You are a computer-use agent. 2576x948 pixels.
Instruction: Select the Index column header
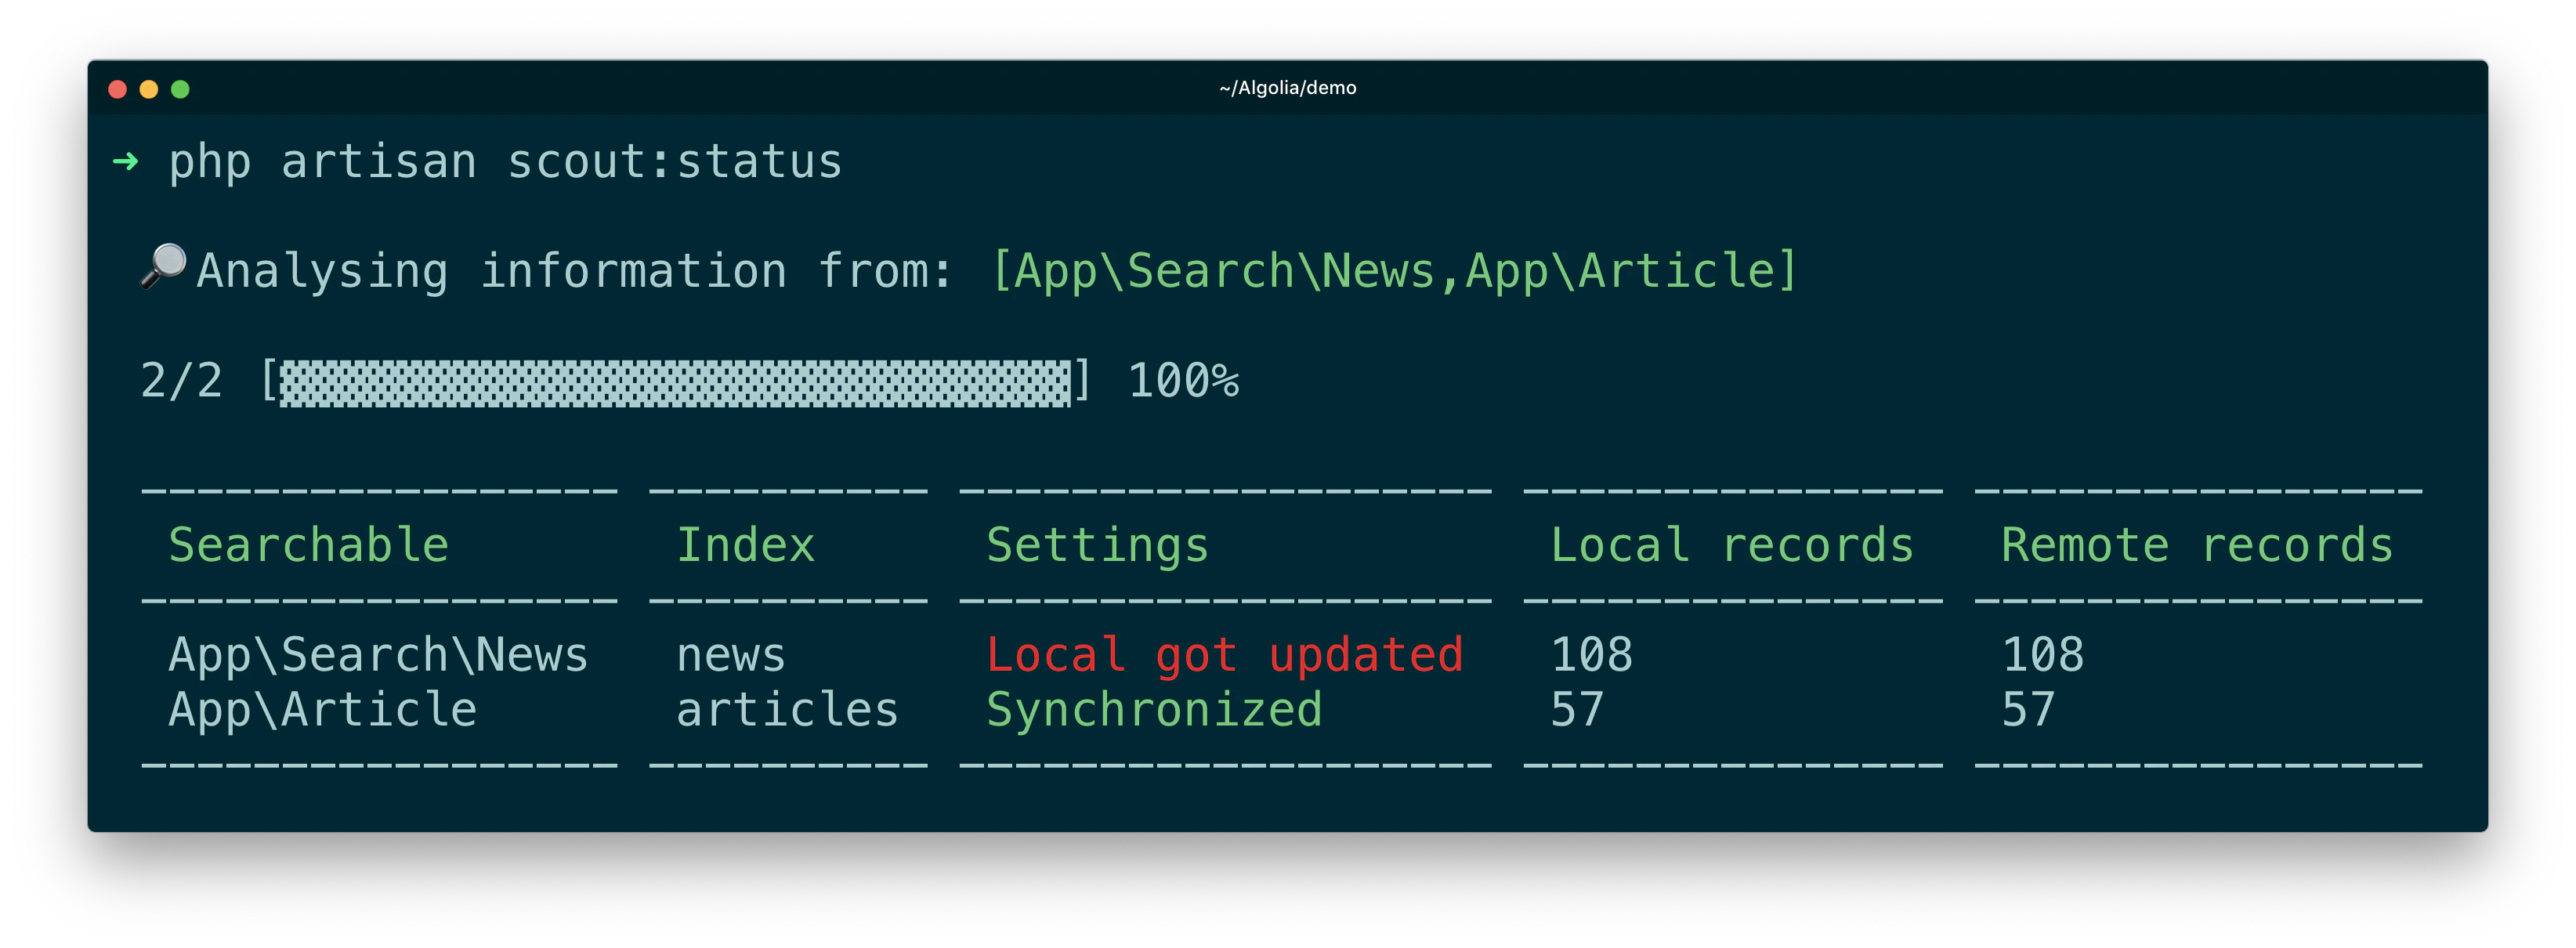[744, 544]
